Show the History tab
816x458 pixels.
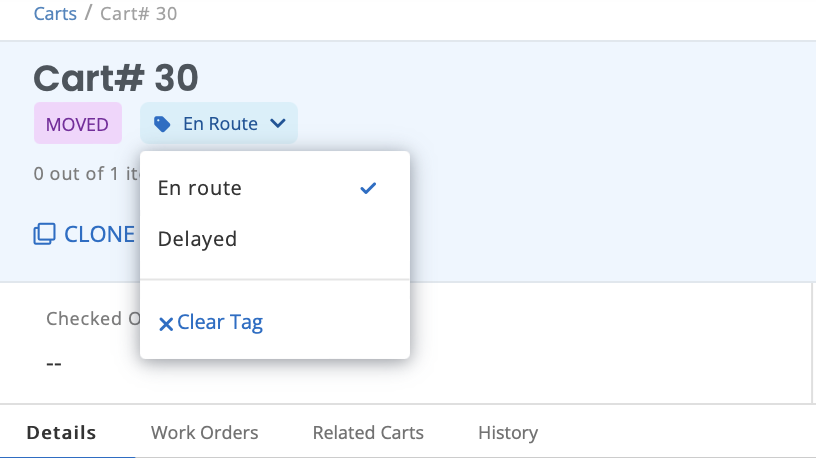(508, 432)
